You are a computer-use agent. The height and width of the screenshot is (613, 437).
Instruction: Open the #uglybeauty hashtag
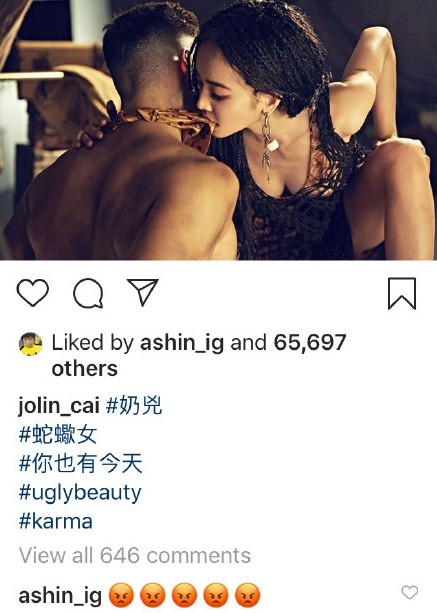tap(80, 493)
